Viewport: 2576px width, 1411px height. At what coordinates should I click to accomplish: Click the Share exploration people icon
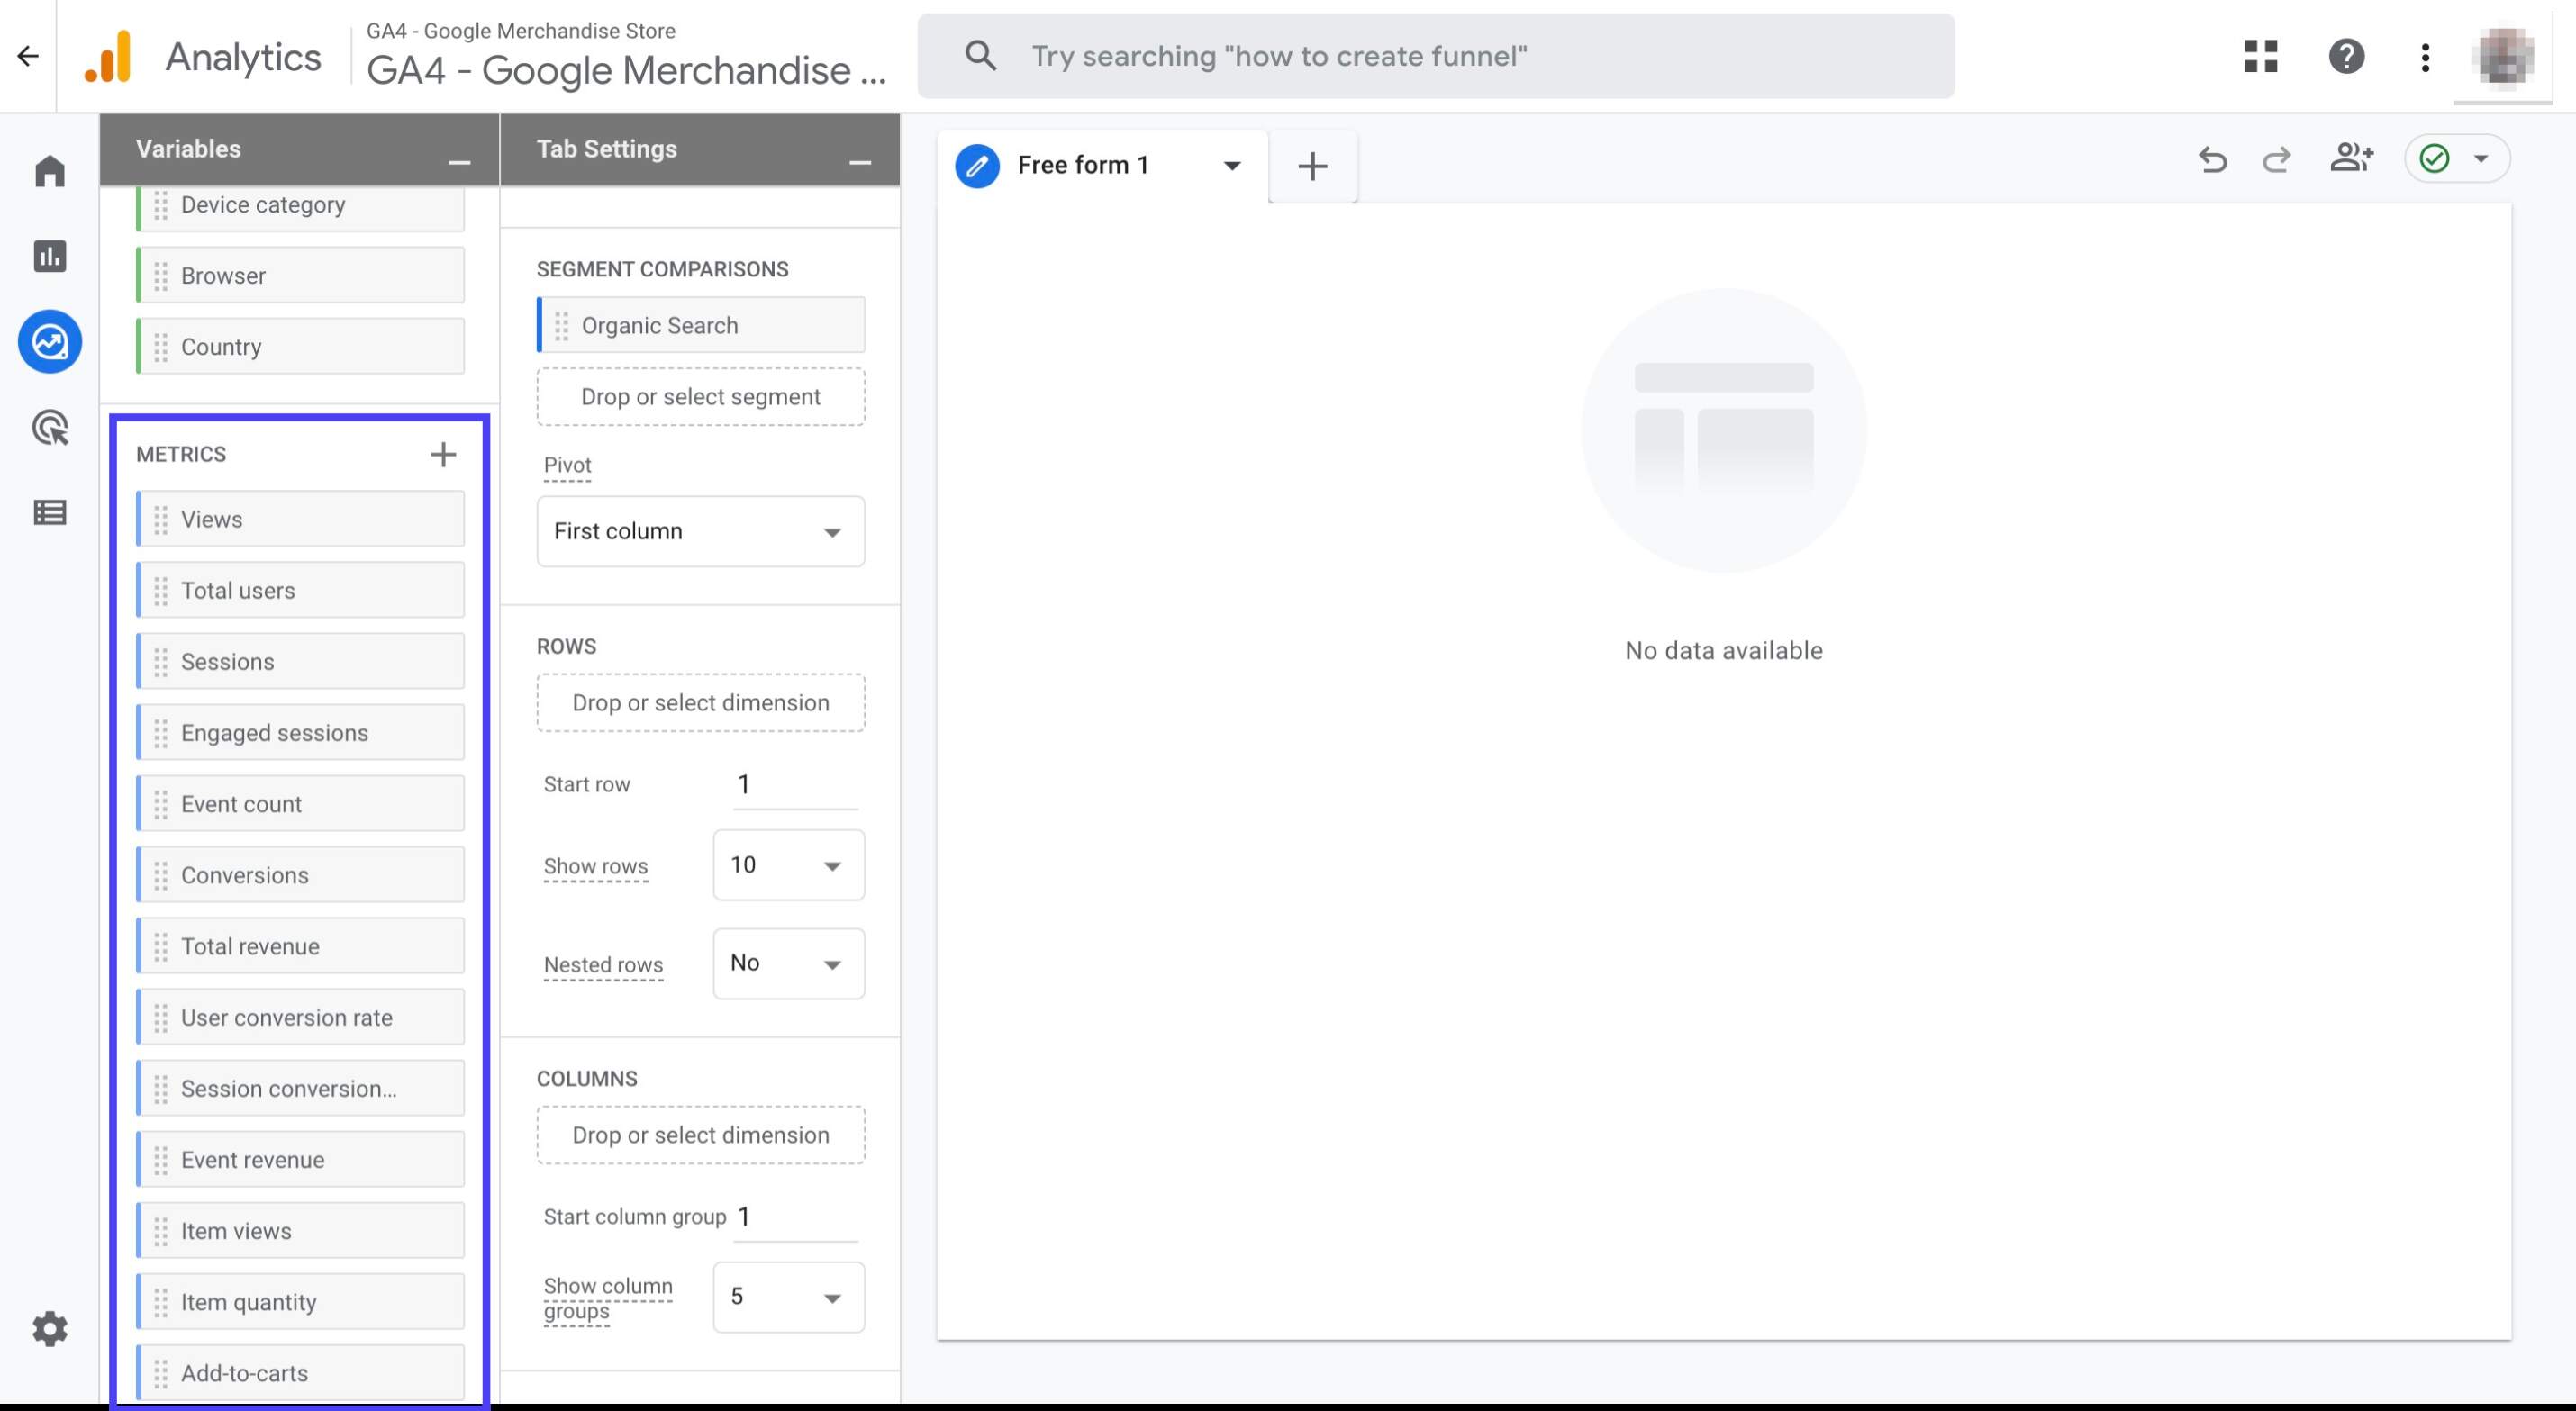[x=2351, y=158]
